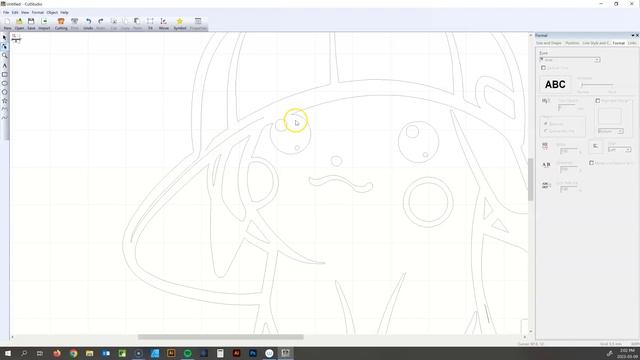Switch to the Position tab

[x=572, y=43]
